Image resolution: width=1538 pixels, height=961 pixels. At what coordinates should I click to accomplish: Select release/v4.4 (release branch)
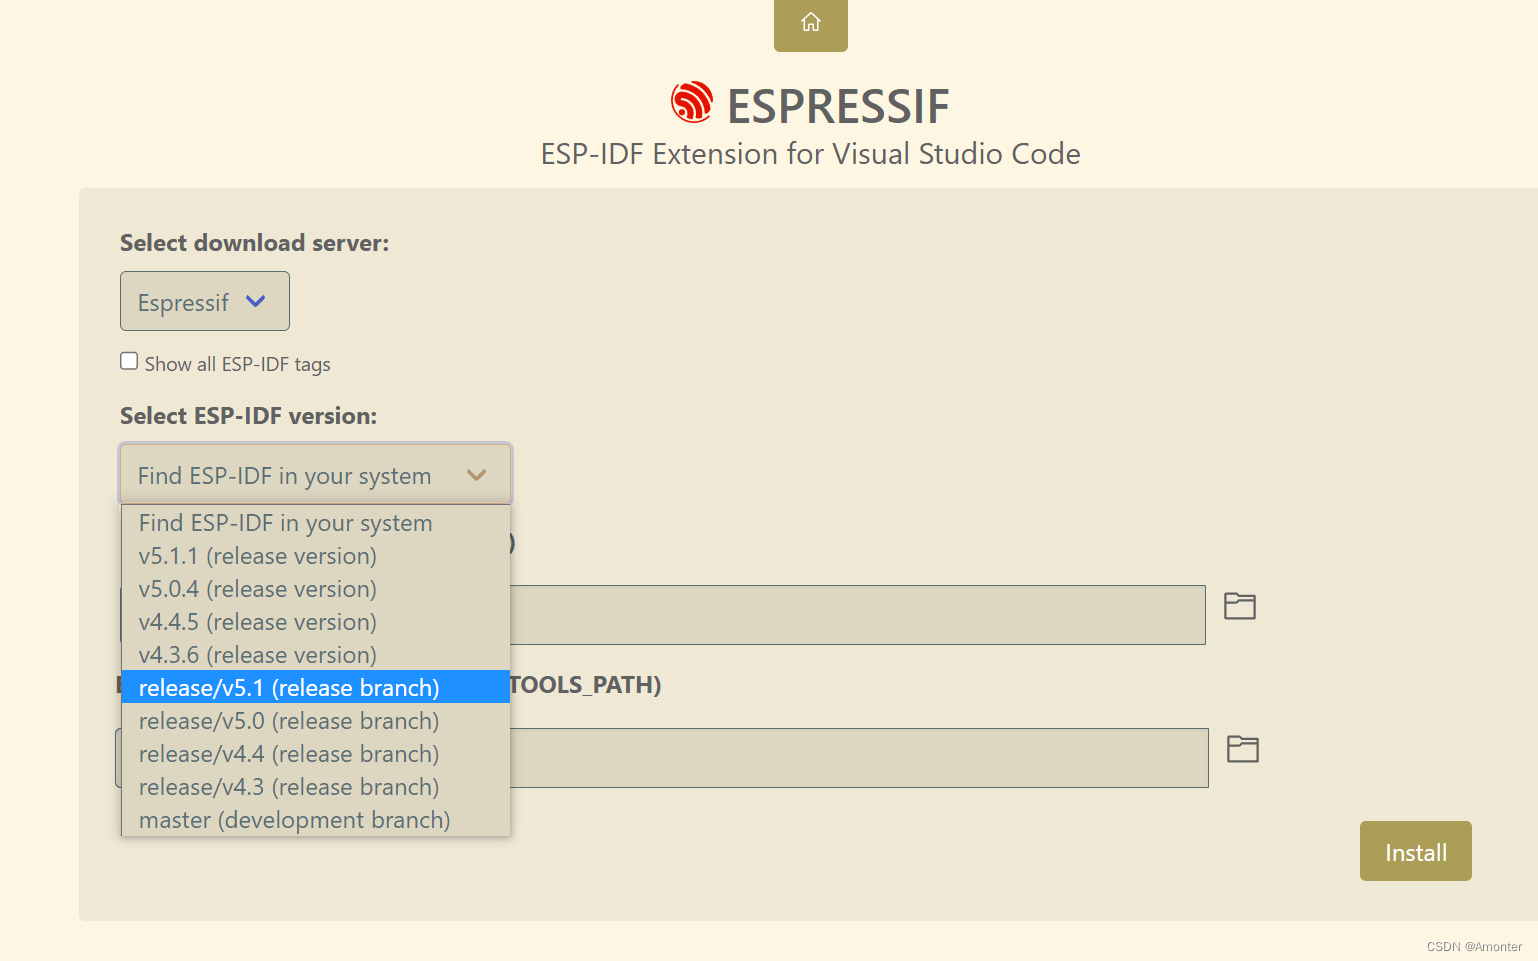tap(316, 754)
